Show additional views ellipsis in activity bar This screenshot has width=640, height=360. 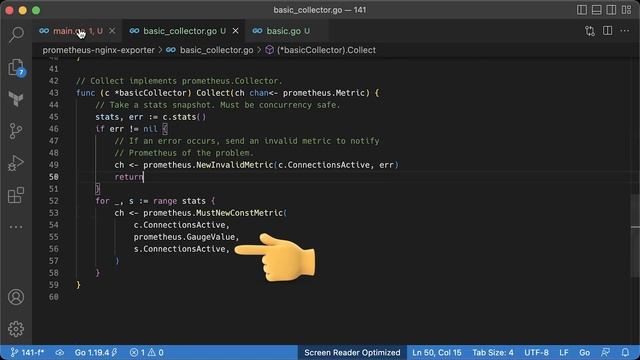[x=16, y=227]
